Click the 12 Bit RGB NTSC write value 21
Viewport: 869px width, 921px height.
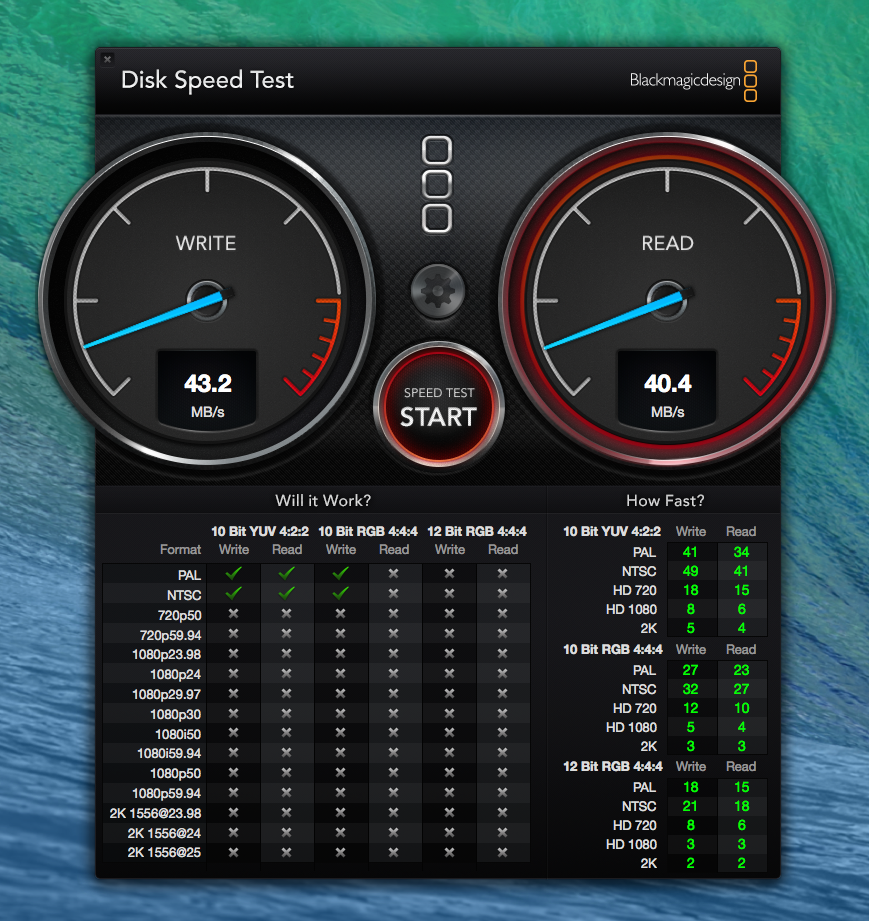(x=690, y=806)
